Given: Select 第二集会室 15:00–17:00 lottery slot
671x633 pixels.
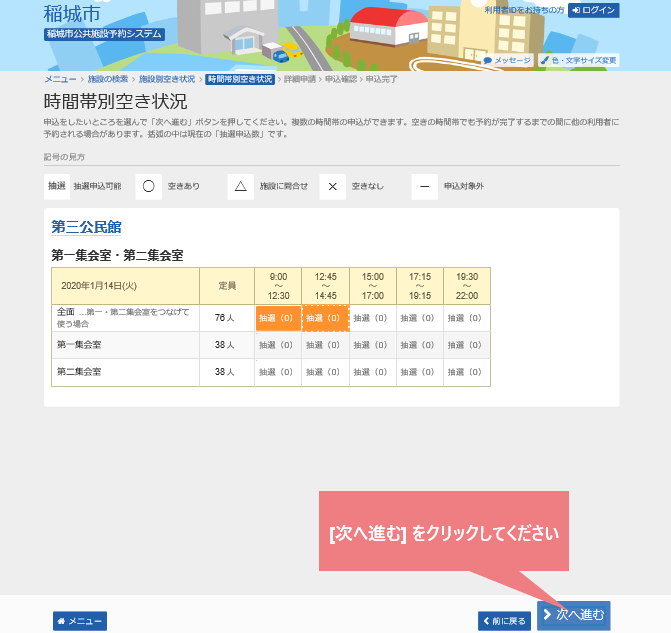Looking at the screenshot, I should pos(373,372).
